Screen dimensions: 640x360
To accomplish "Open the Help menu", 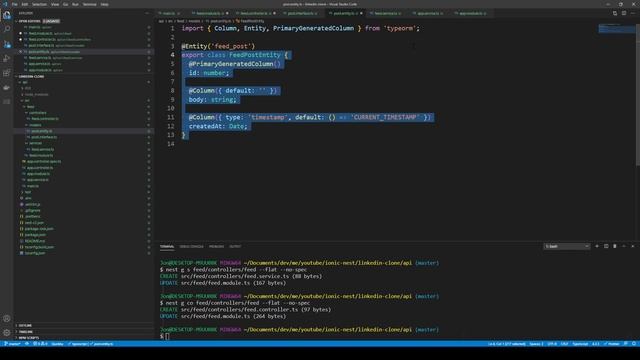I will click(104, 4).
